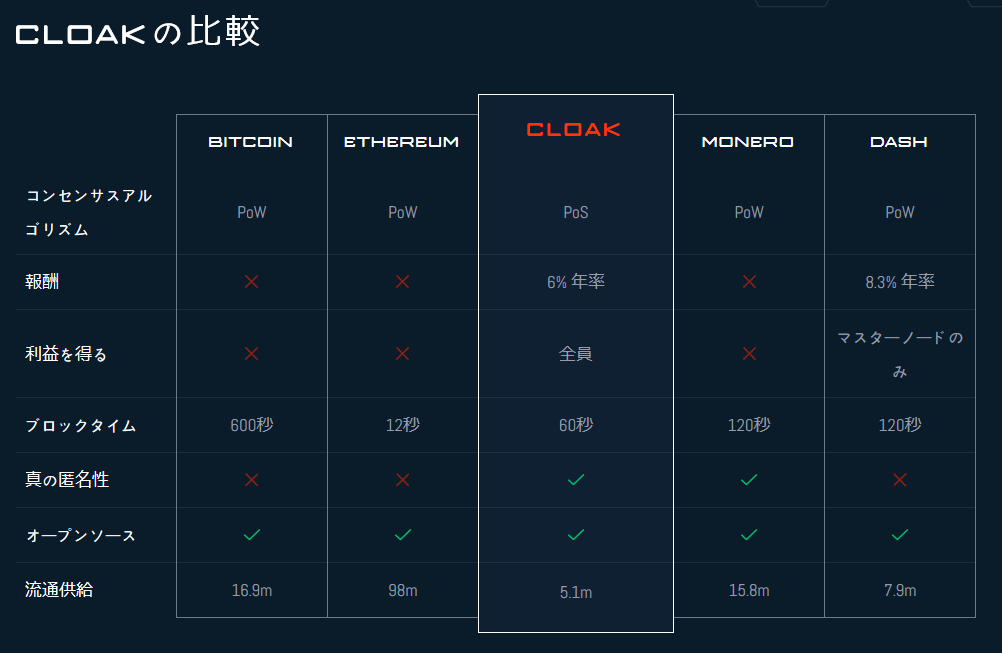
Task: Click the red X for Ethereum 利益を得る
Action: click(402, 353)
